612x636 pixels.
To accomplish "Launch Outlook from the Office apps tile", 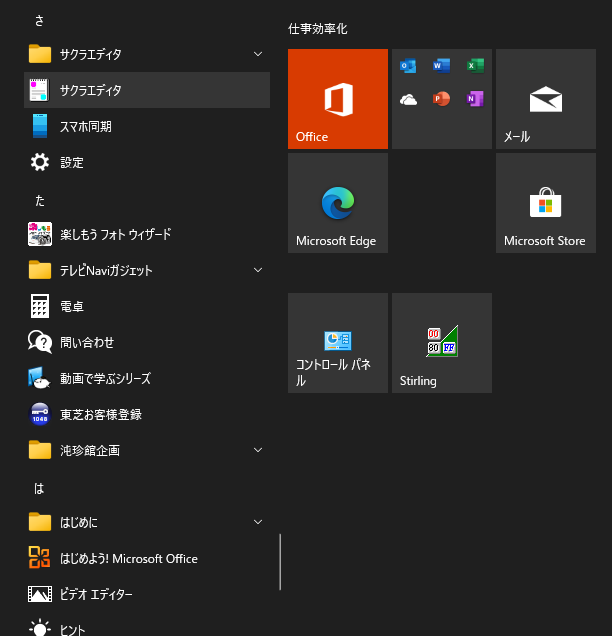I will point(408,66).
